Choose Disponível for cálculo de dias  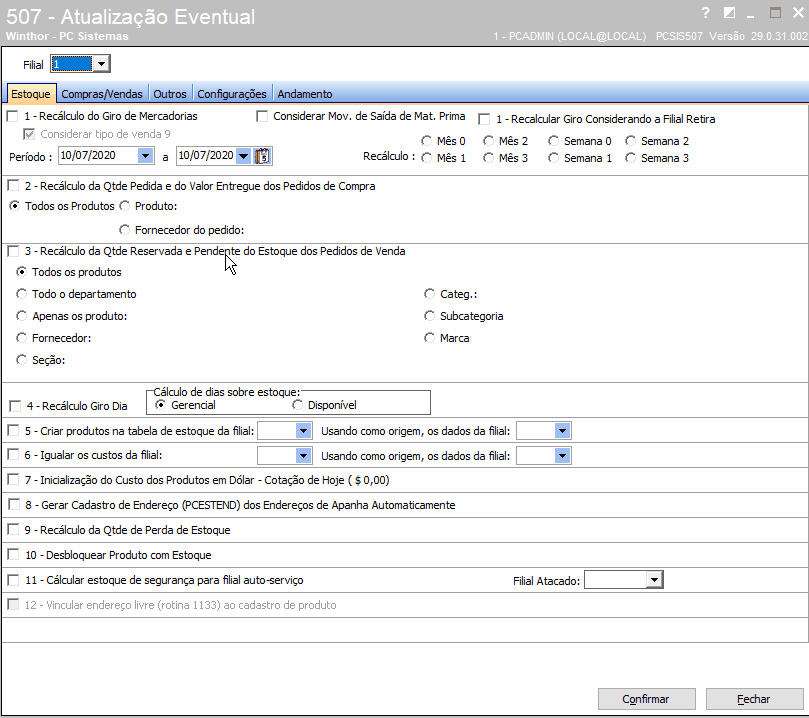297,405
